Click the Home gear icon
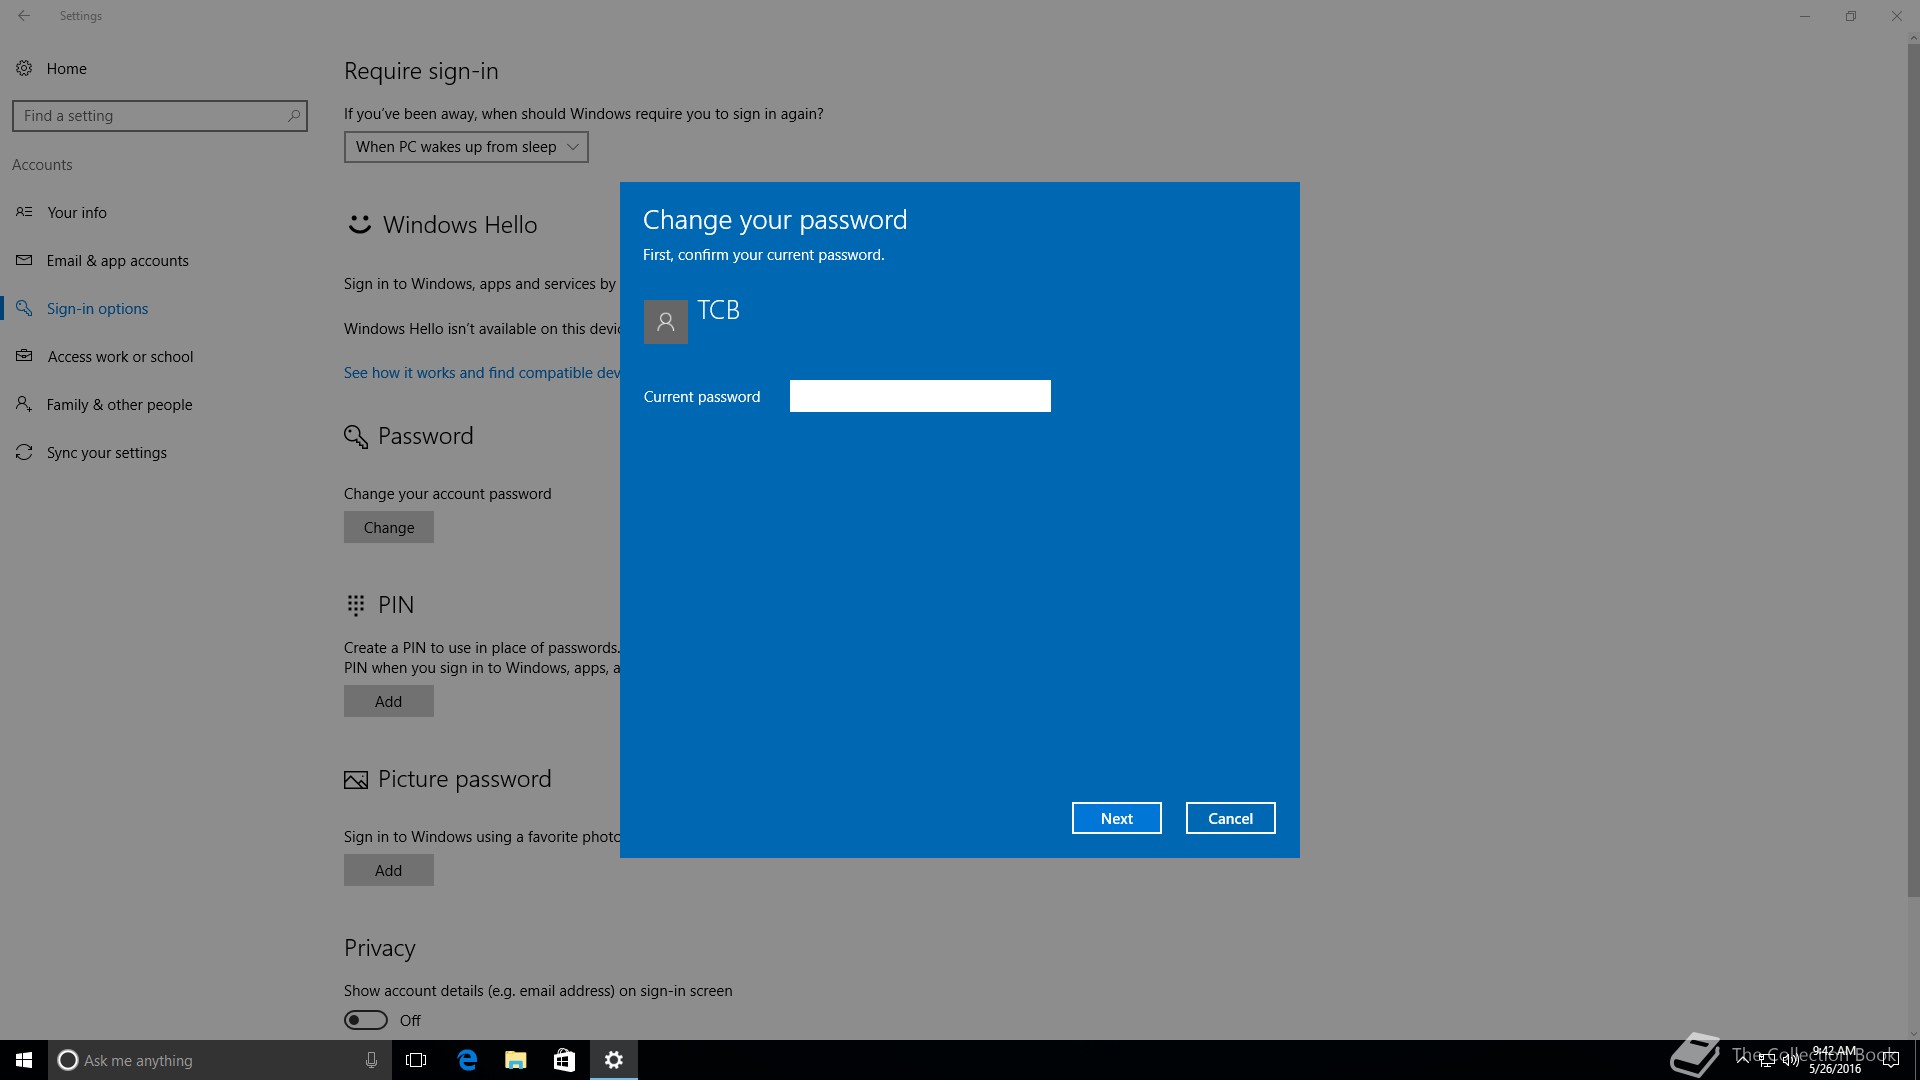1920x1080 pixels. [24, 68]
